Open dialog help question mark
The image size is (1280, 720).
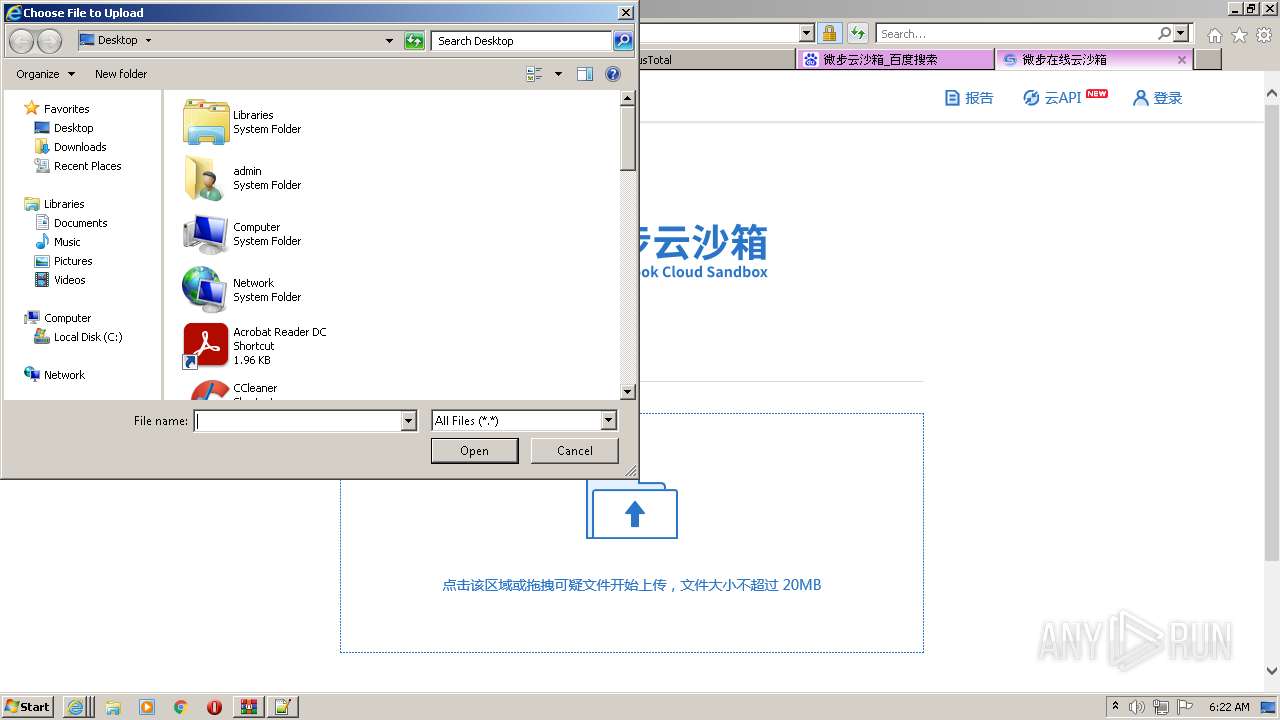click(x=613, y=74)
